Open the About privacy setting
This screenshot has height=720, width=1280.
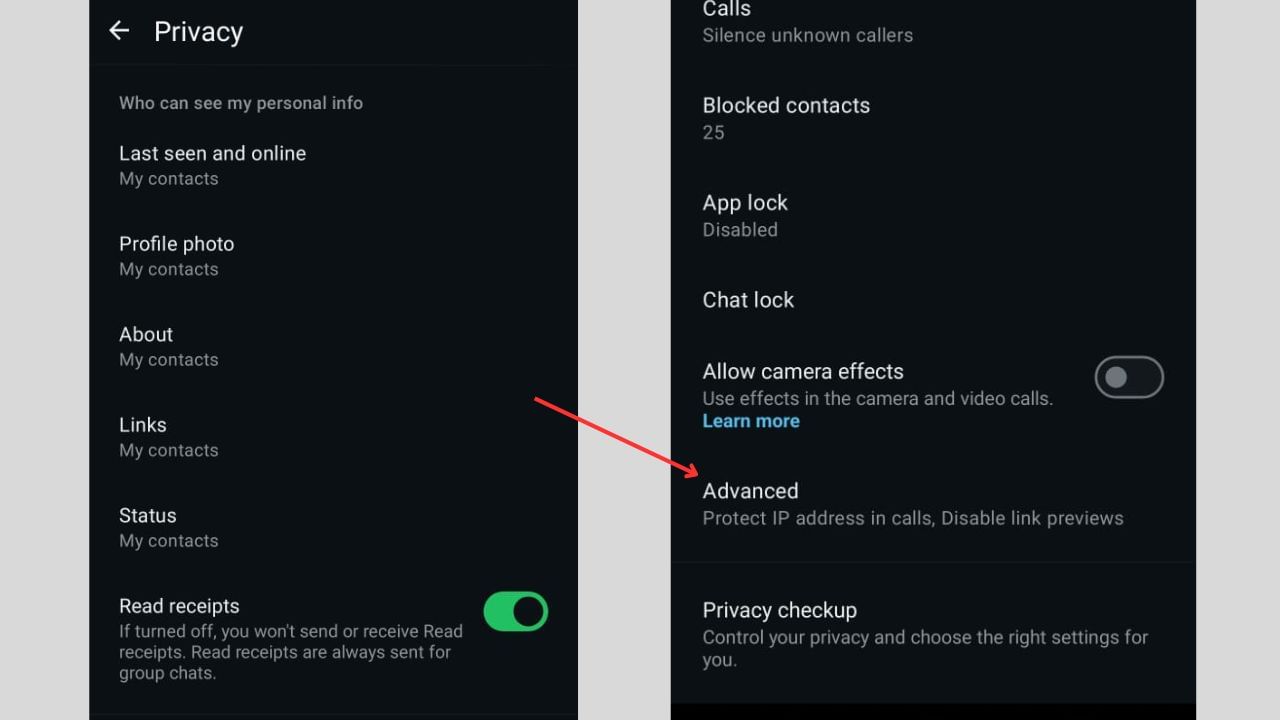[x=146, y=346]
